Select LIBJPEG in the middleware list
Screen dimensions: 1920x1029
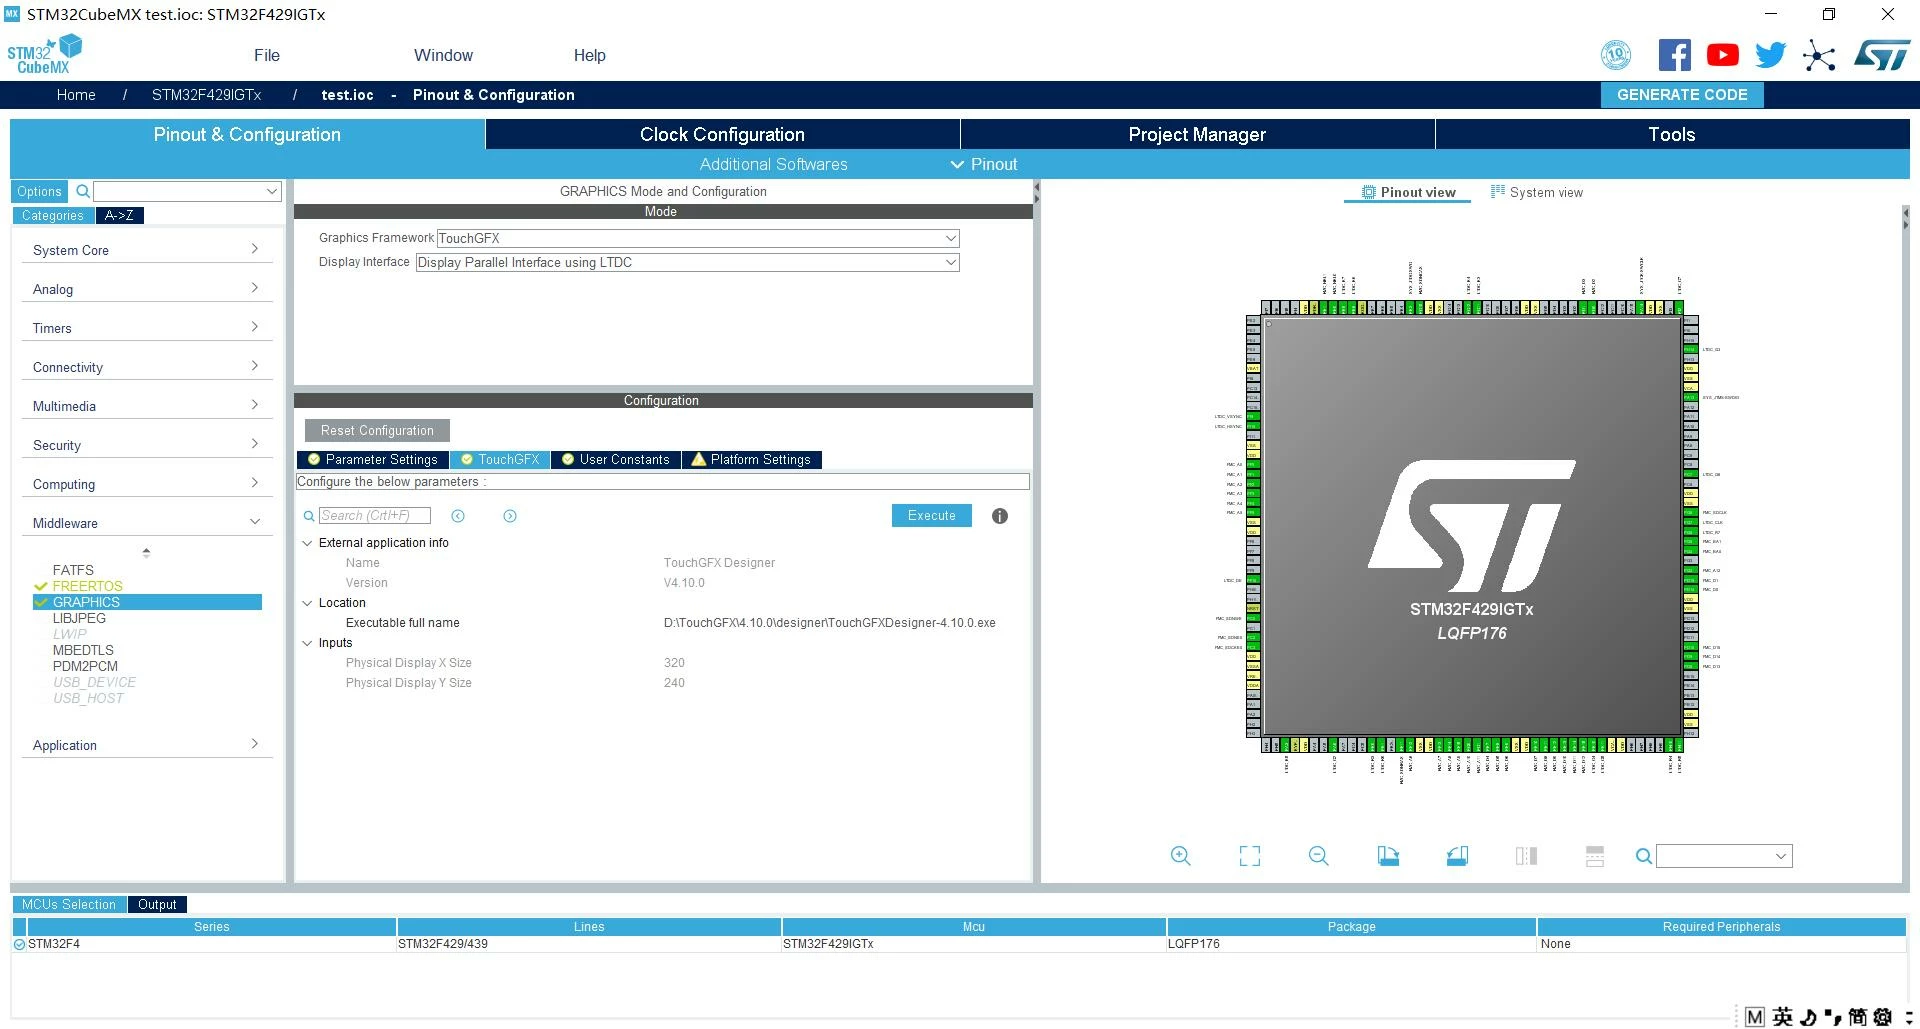pyautogui.click(x=79, y=618)
